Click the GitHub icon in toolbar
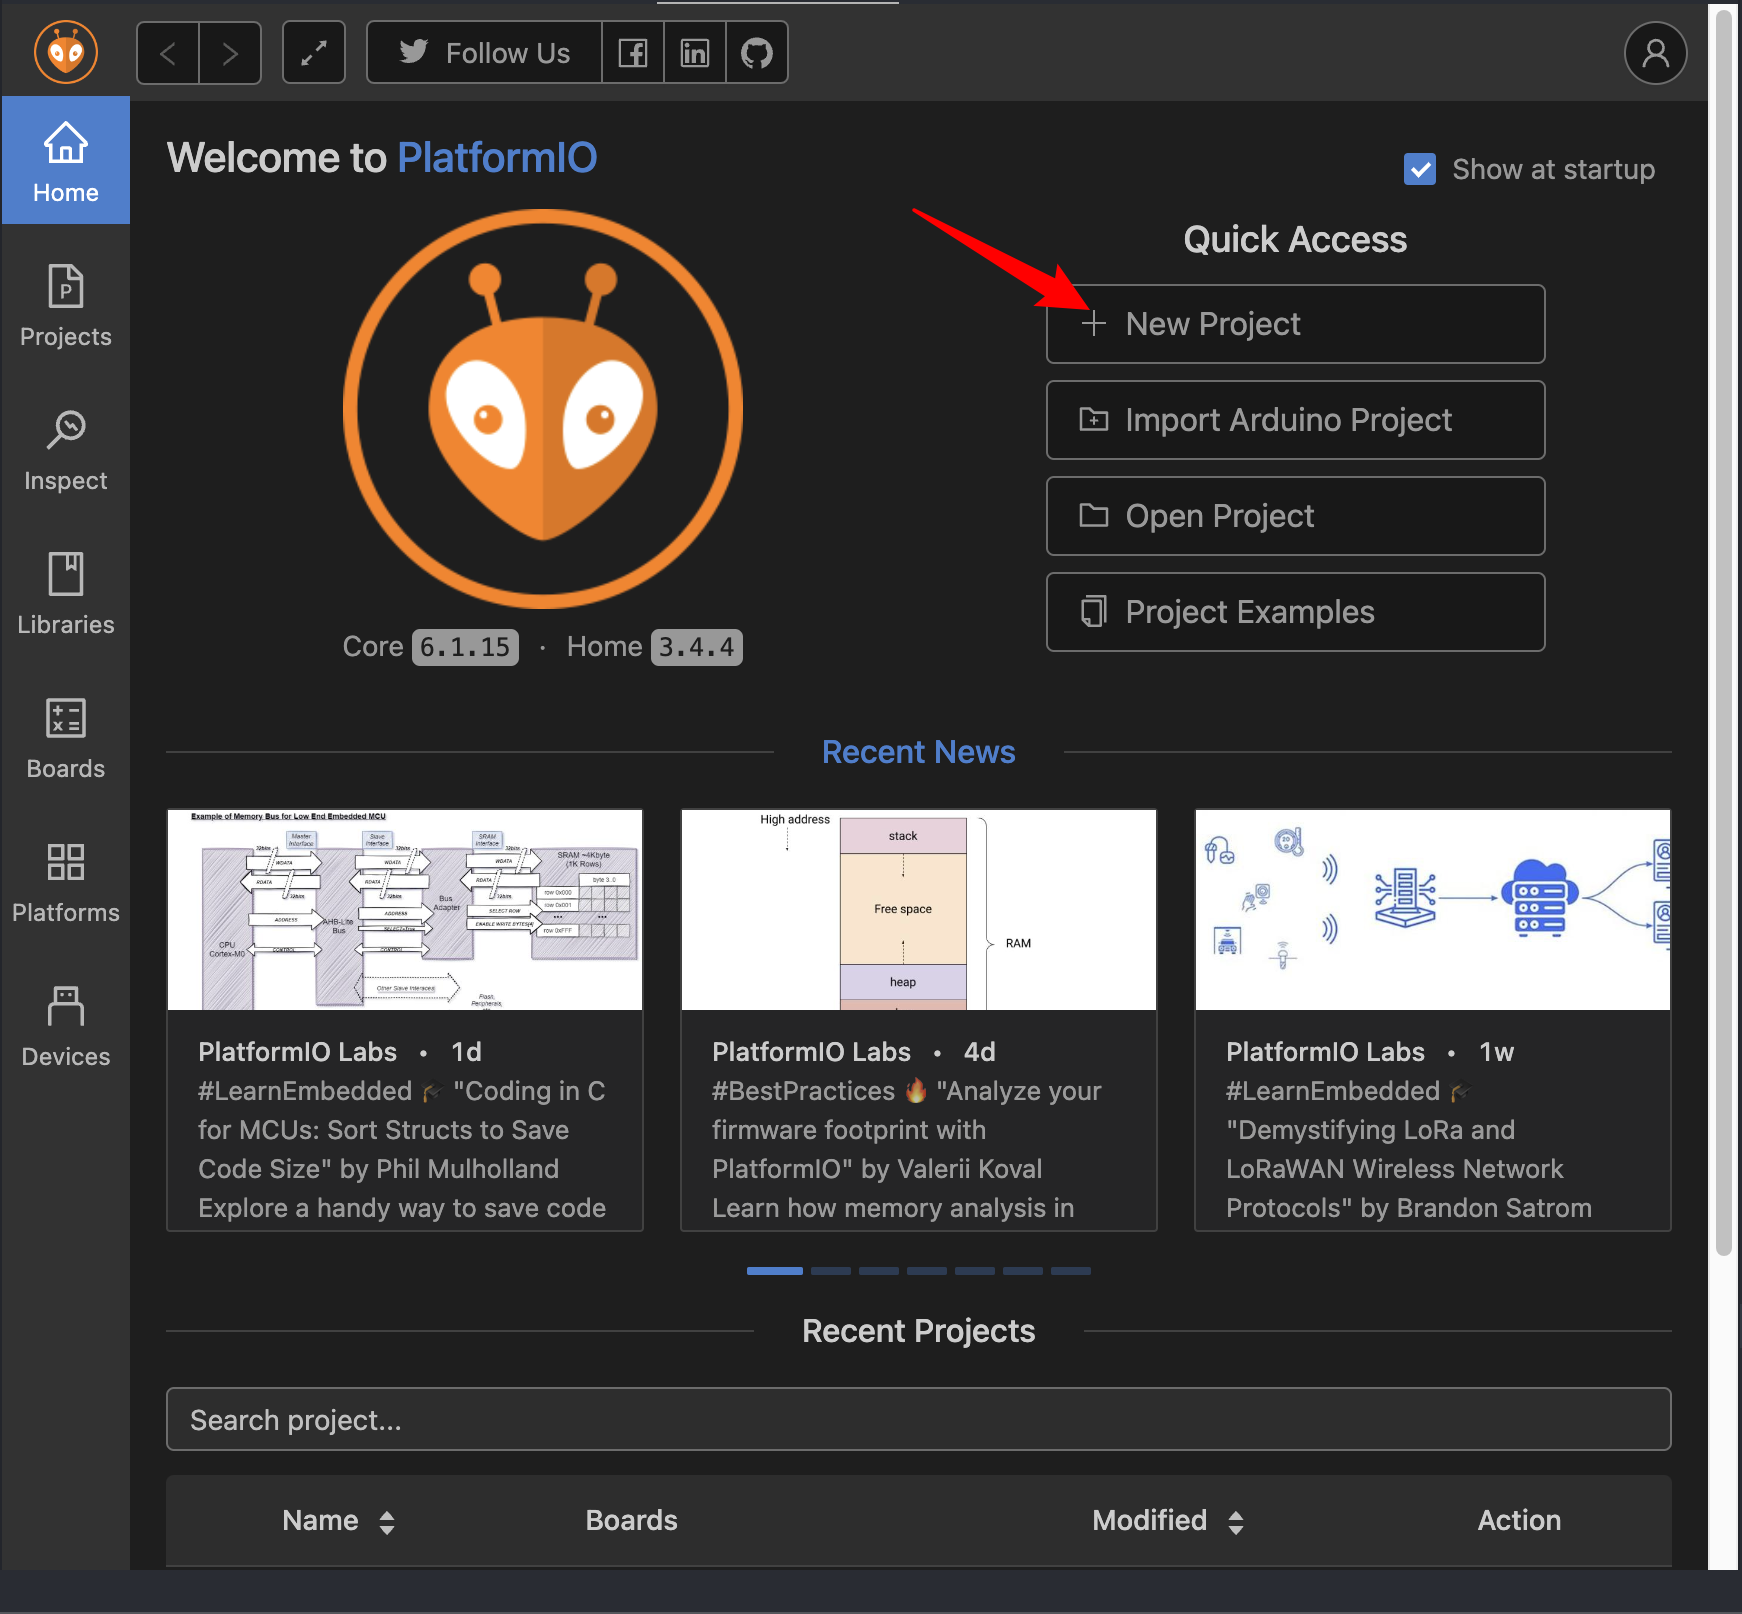Image resolution: width=1742 pixels, height=1614 pixels. 756,53
